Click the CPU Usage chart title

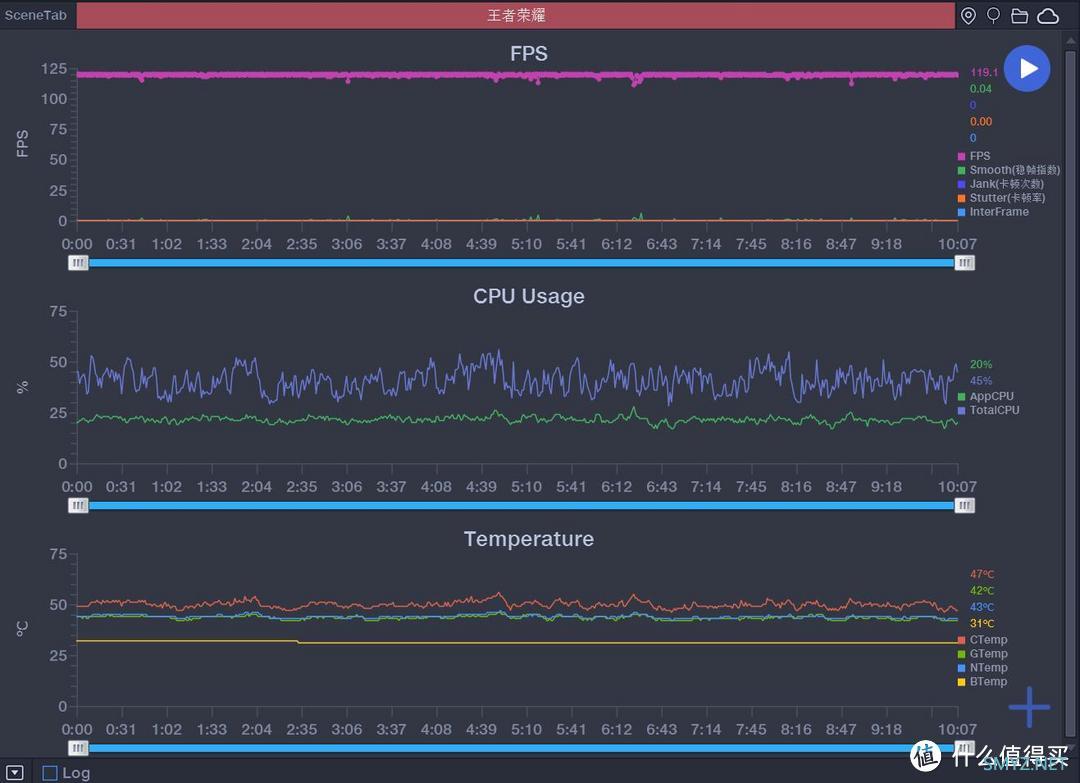pyautogui.click(x=529, y=296)
